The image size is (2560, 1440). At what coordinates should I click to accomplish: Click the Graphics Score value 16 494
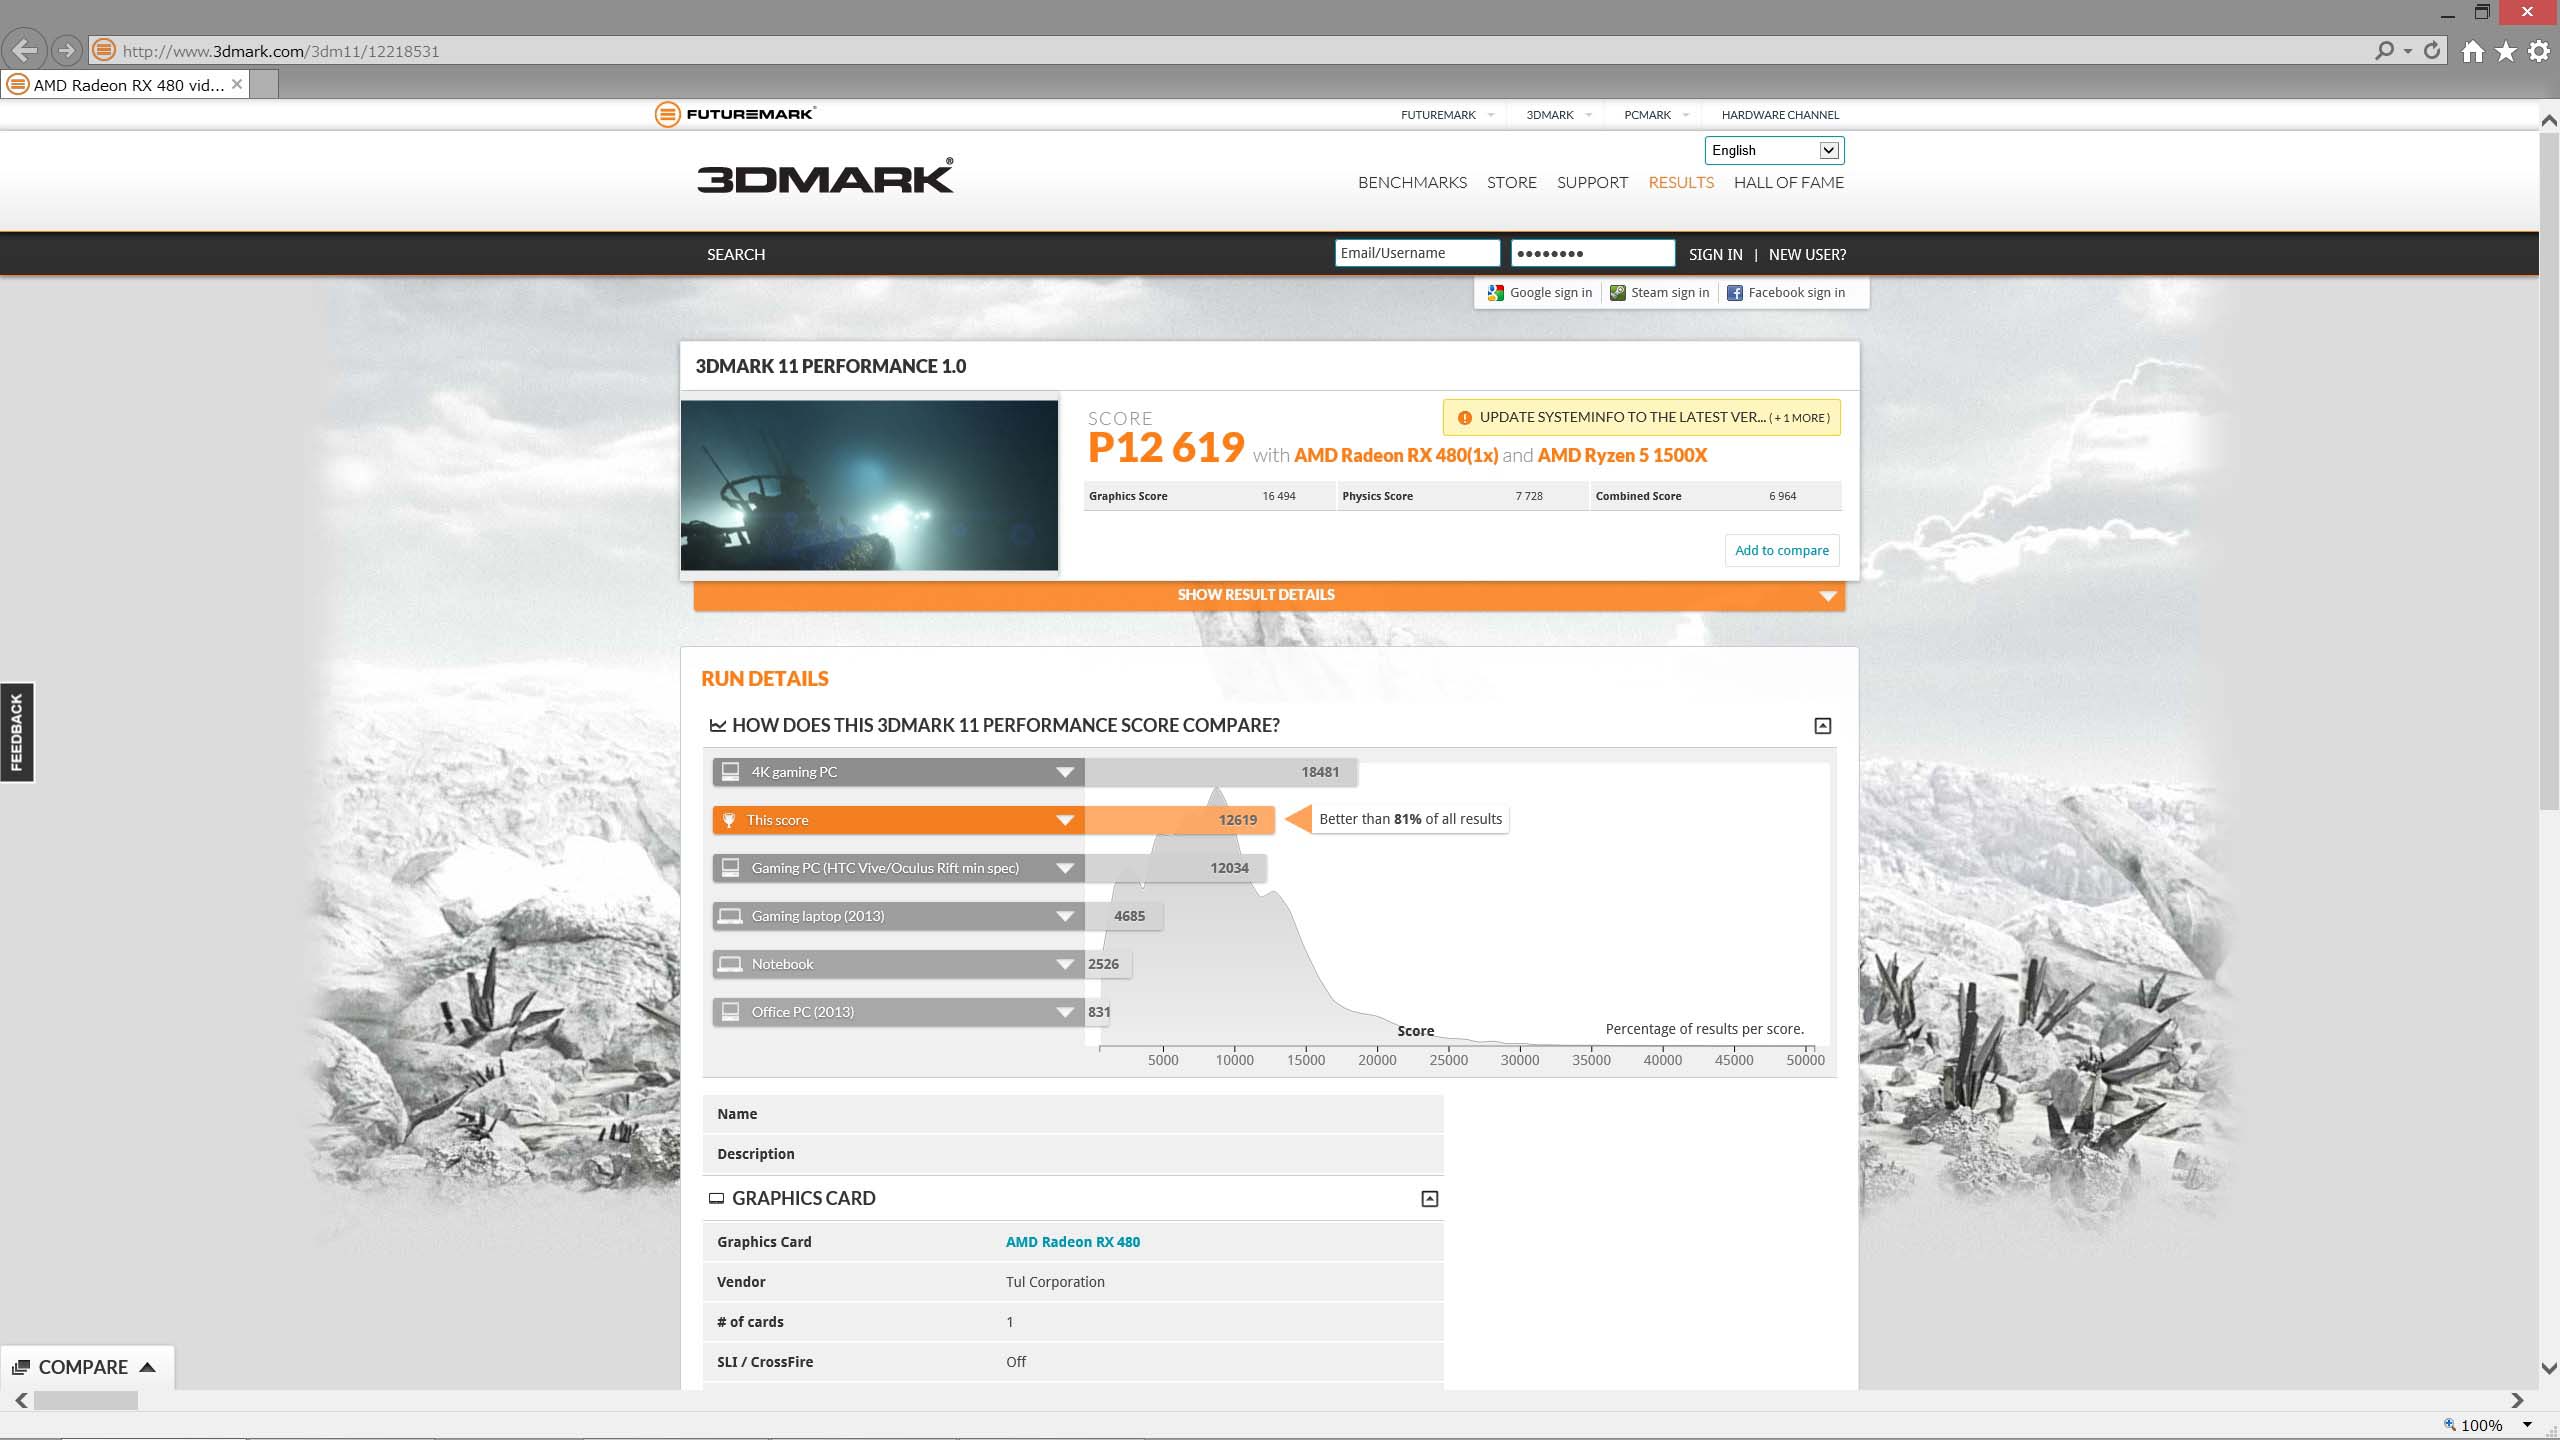click(x=1278, y=496)
